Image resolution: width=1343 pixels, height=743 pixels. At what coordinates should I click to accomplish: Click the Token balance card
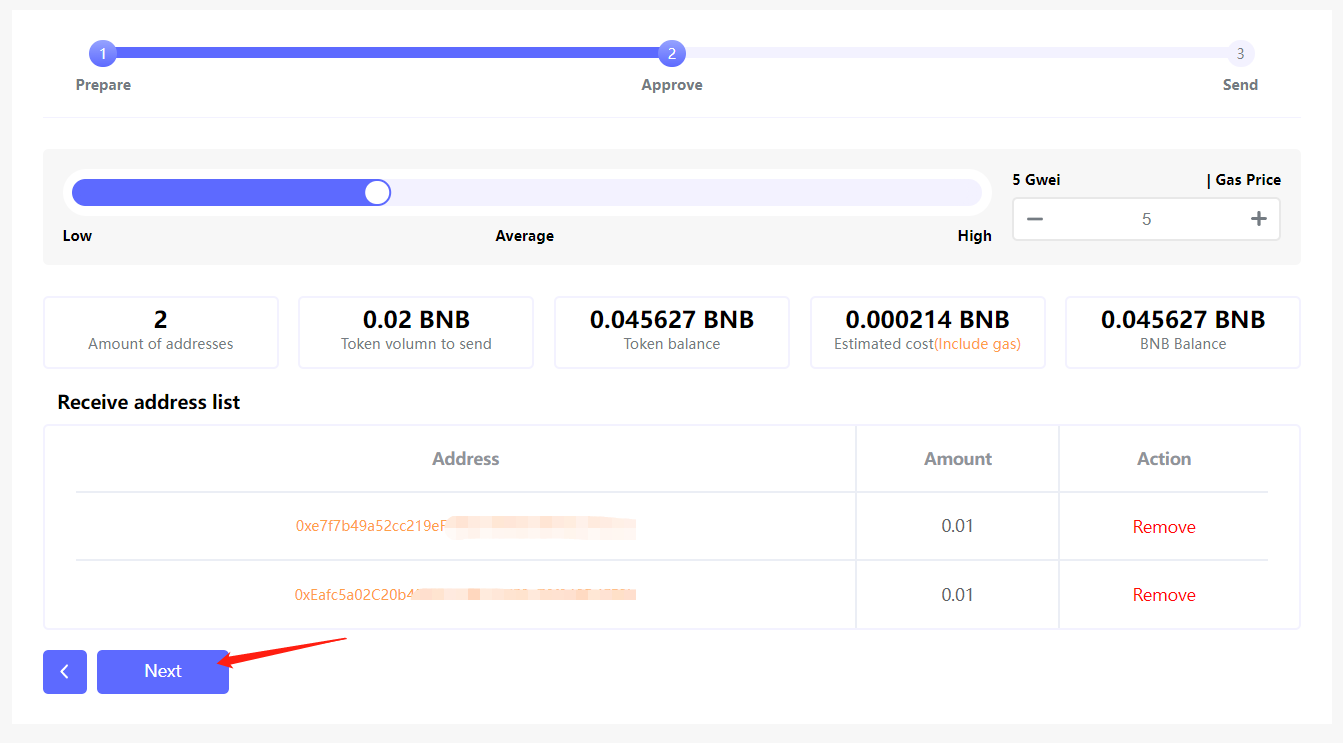(672, 332)
